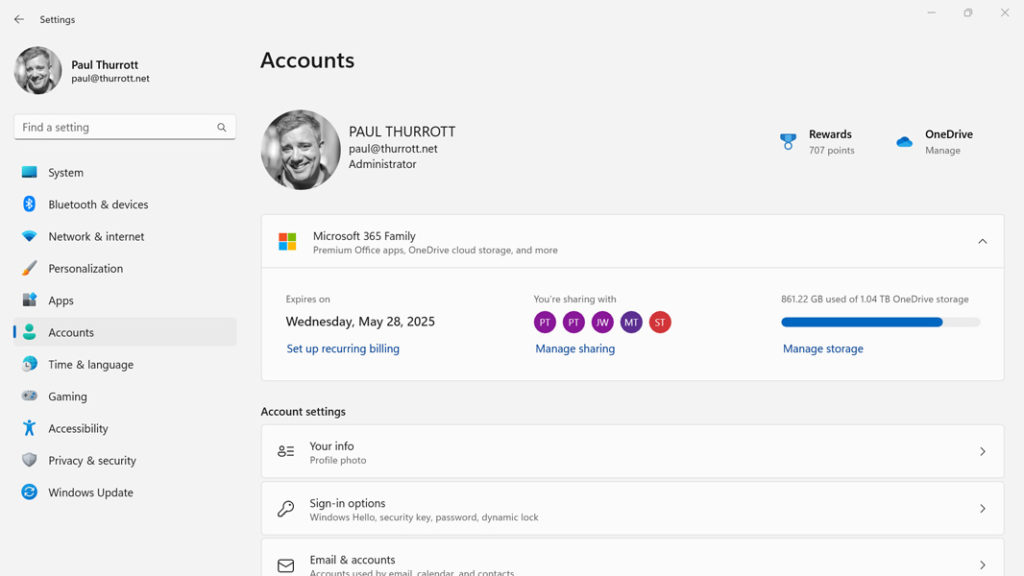Collapse the Microsoft 365 Family section
Image resolution: width=1024 pixels, height=576 pixels.
(981, 240)
